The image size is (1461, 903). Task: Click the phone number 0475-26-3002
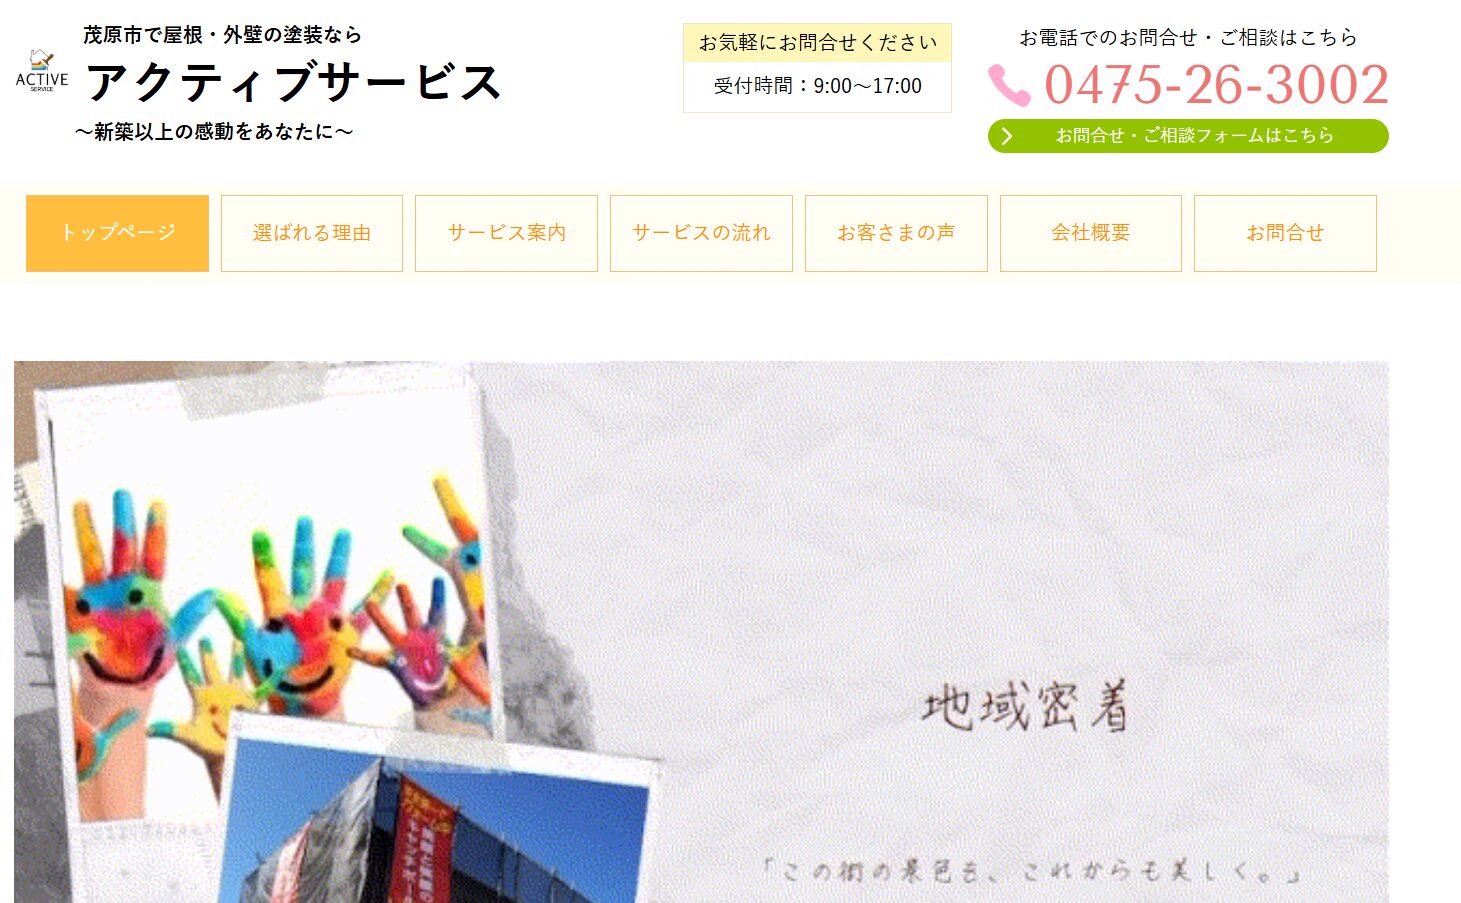coord(1216,84)
